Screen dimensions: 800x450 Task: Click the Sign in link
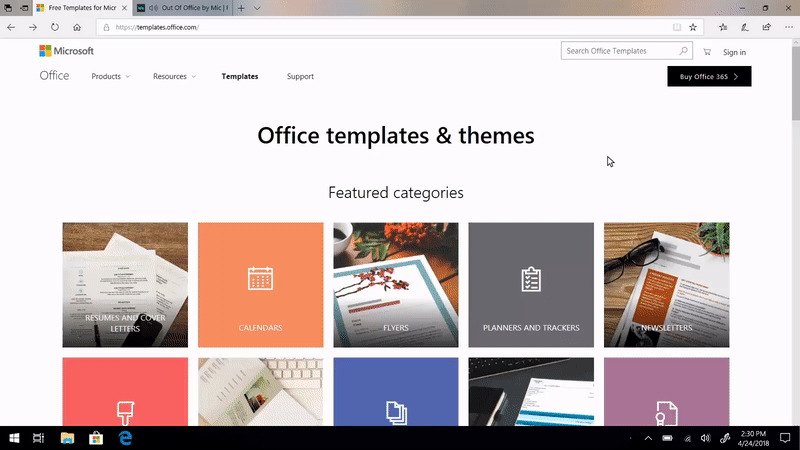734,52
